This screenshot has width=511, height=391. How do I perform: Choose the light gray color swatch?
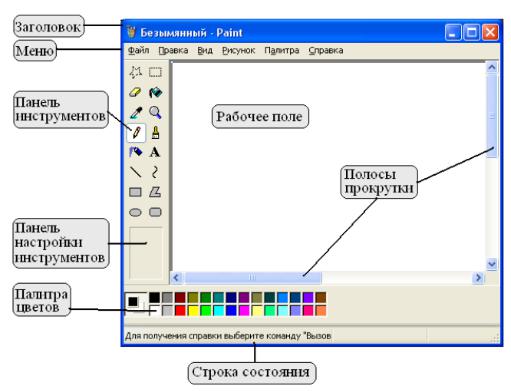coord(167,310)
